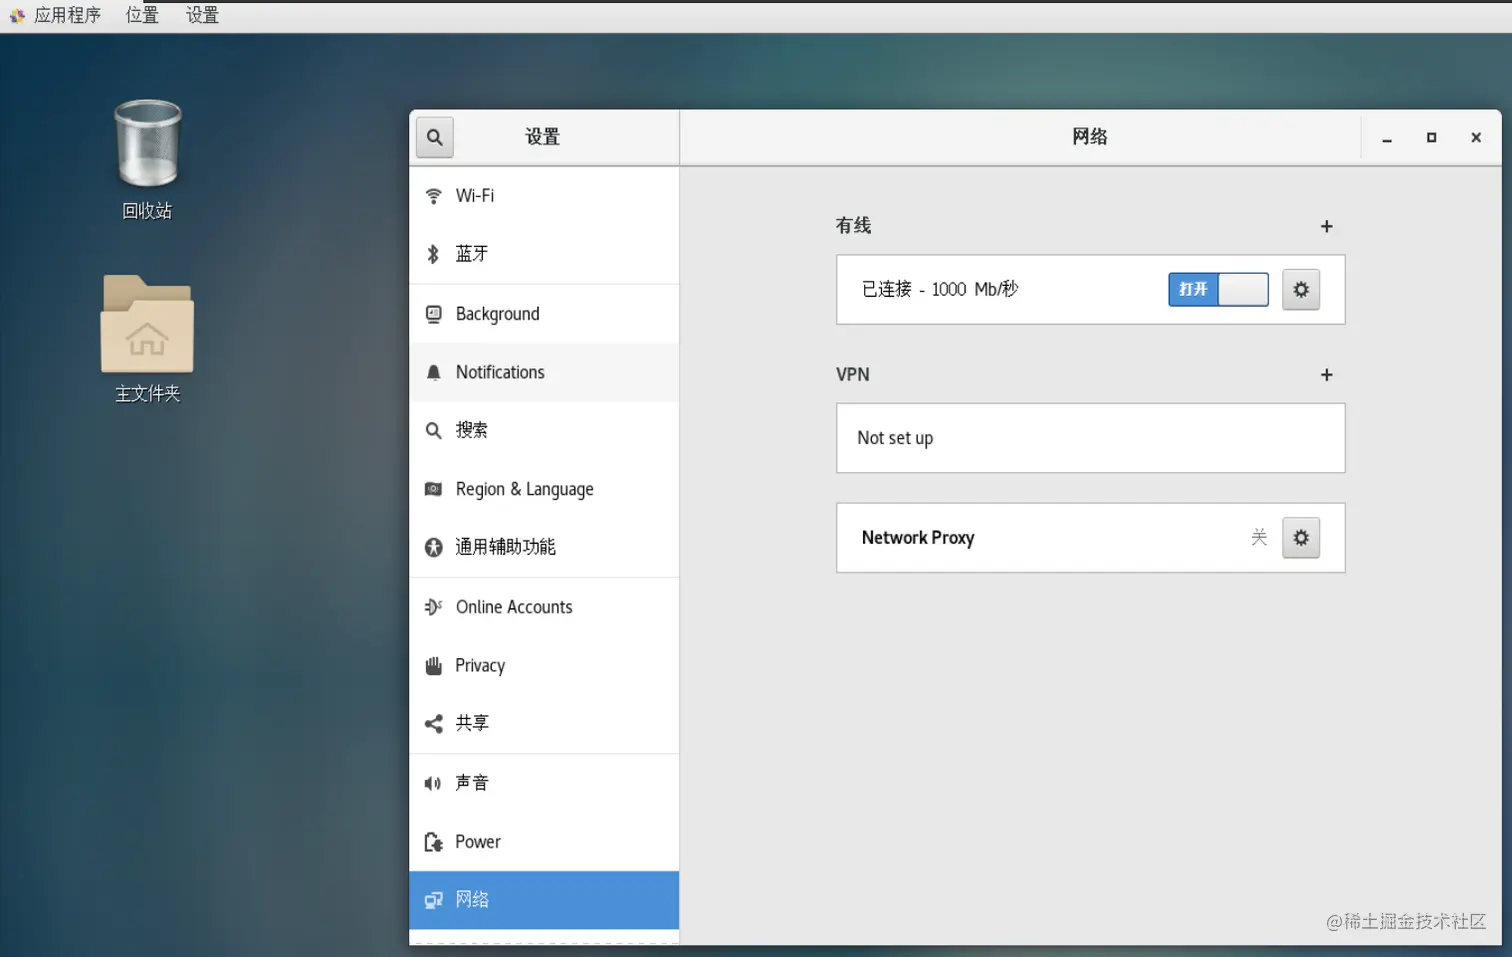Click the Privacy hand icon
1512x957 pixels.
click(x=434, y=666)
